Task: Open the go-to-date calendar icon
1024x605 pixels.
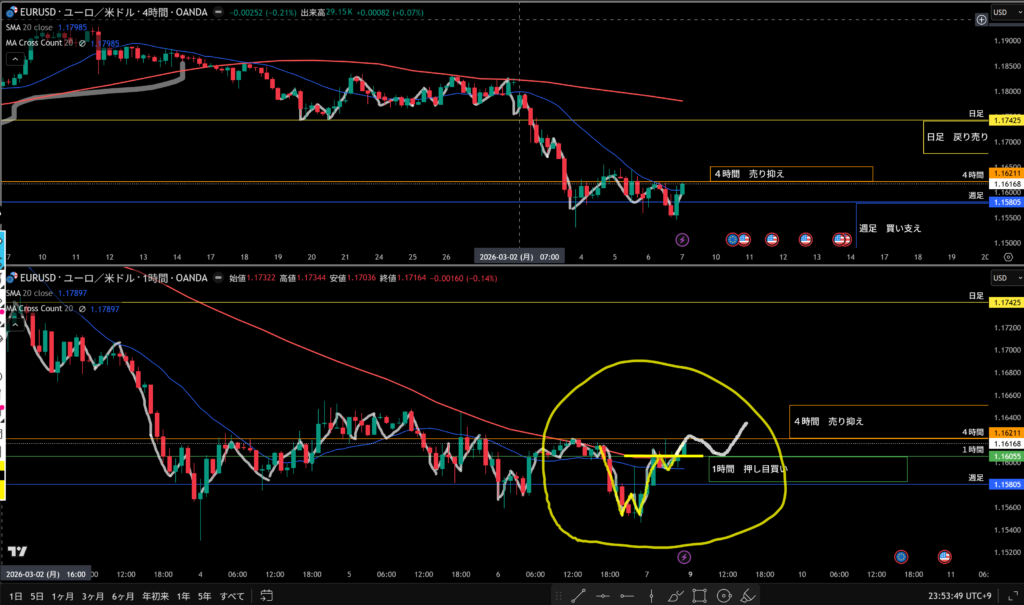Action: point(267,596)
